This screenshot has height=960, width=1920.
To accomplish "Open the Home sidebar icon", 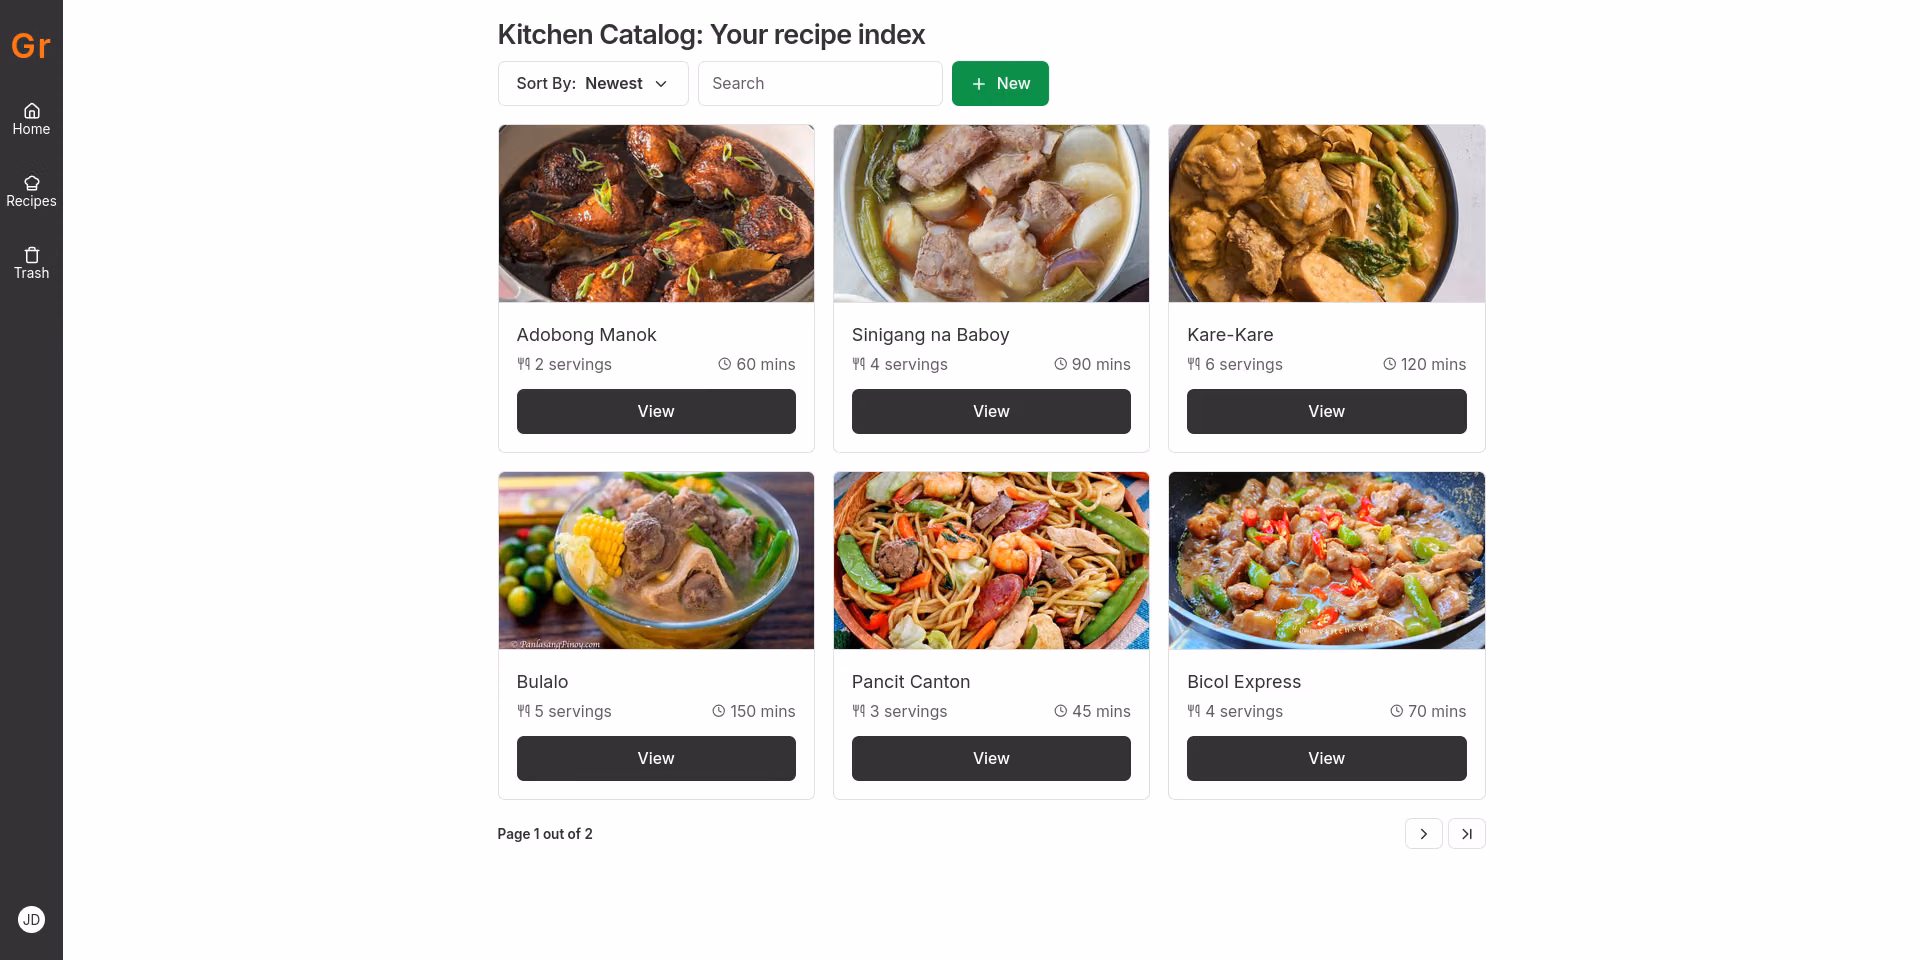I will [31, 111].
